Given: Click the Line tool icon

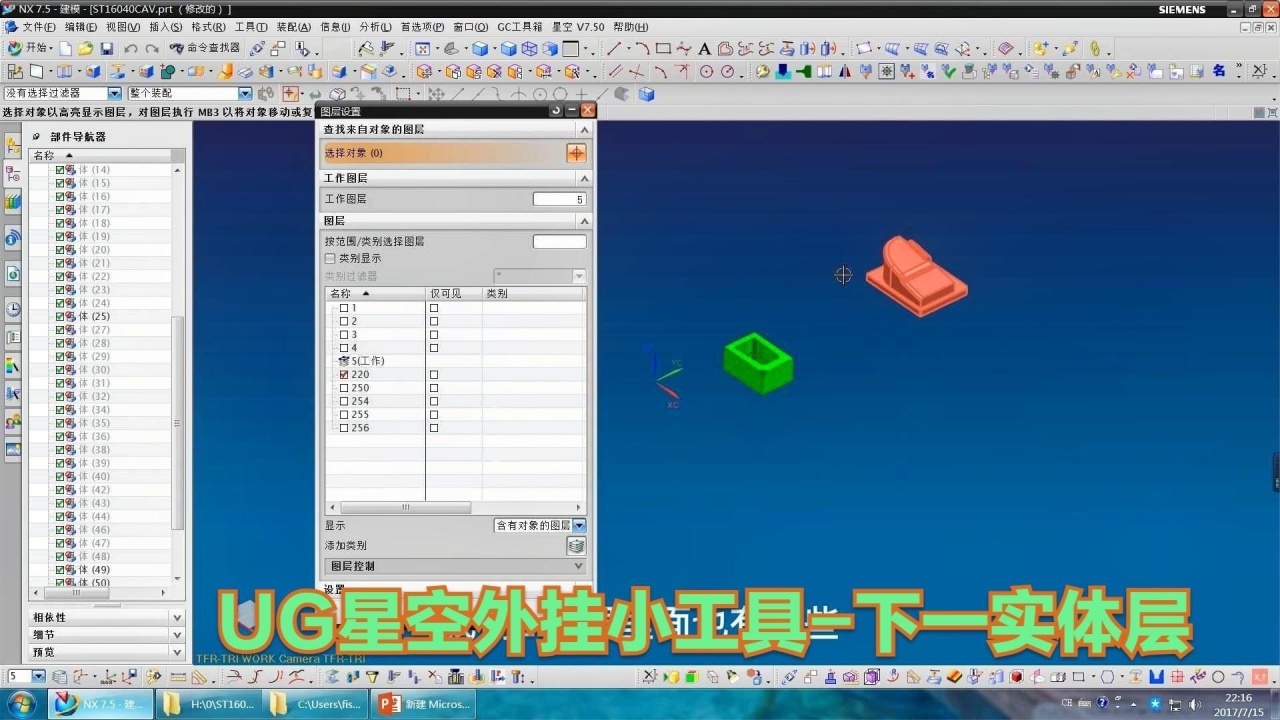Looking at the screenshot, I should (x=614, y=48).
